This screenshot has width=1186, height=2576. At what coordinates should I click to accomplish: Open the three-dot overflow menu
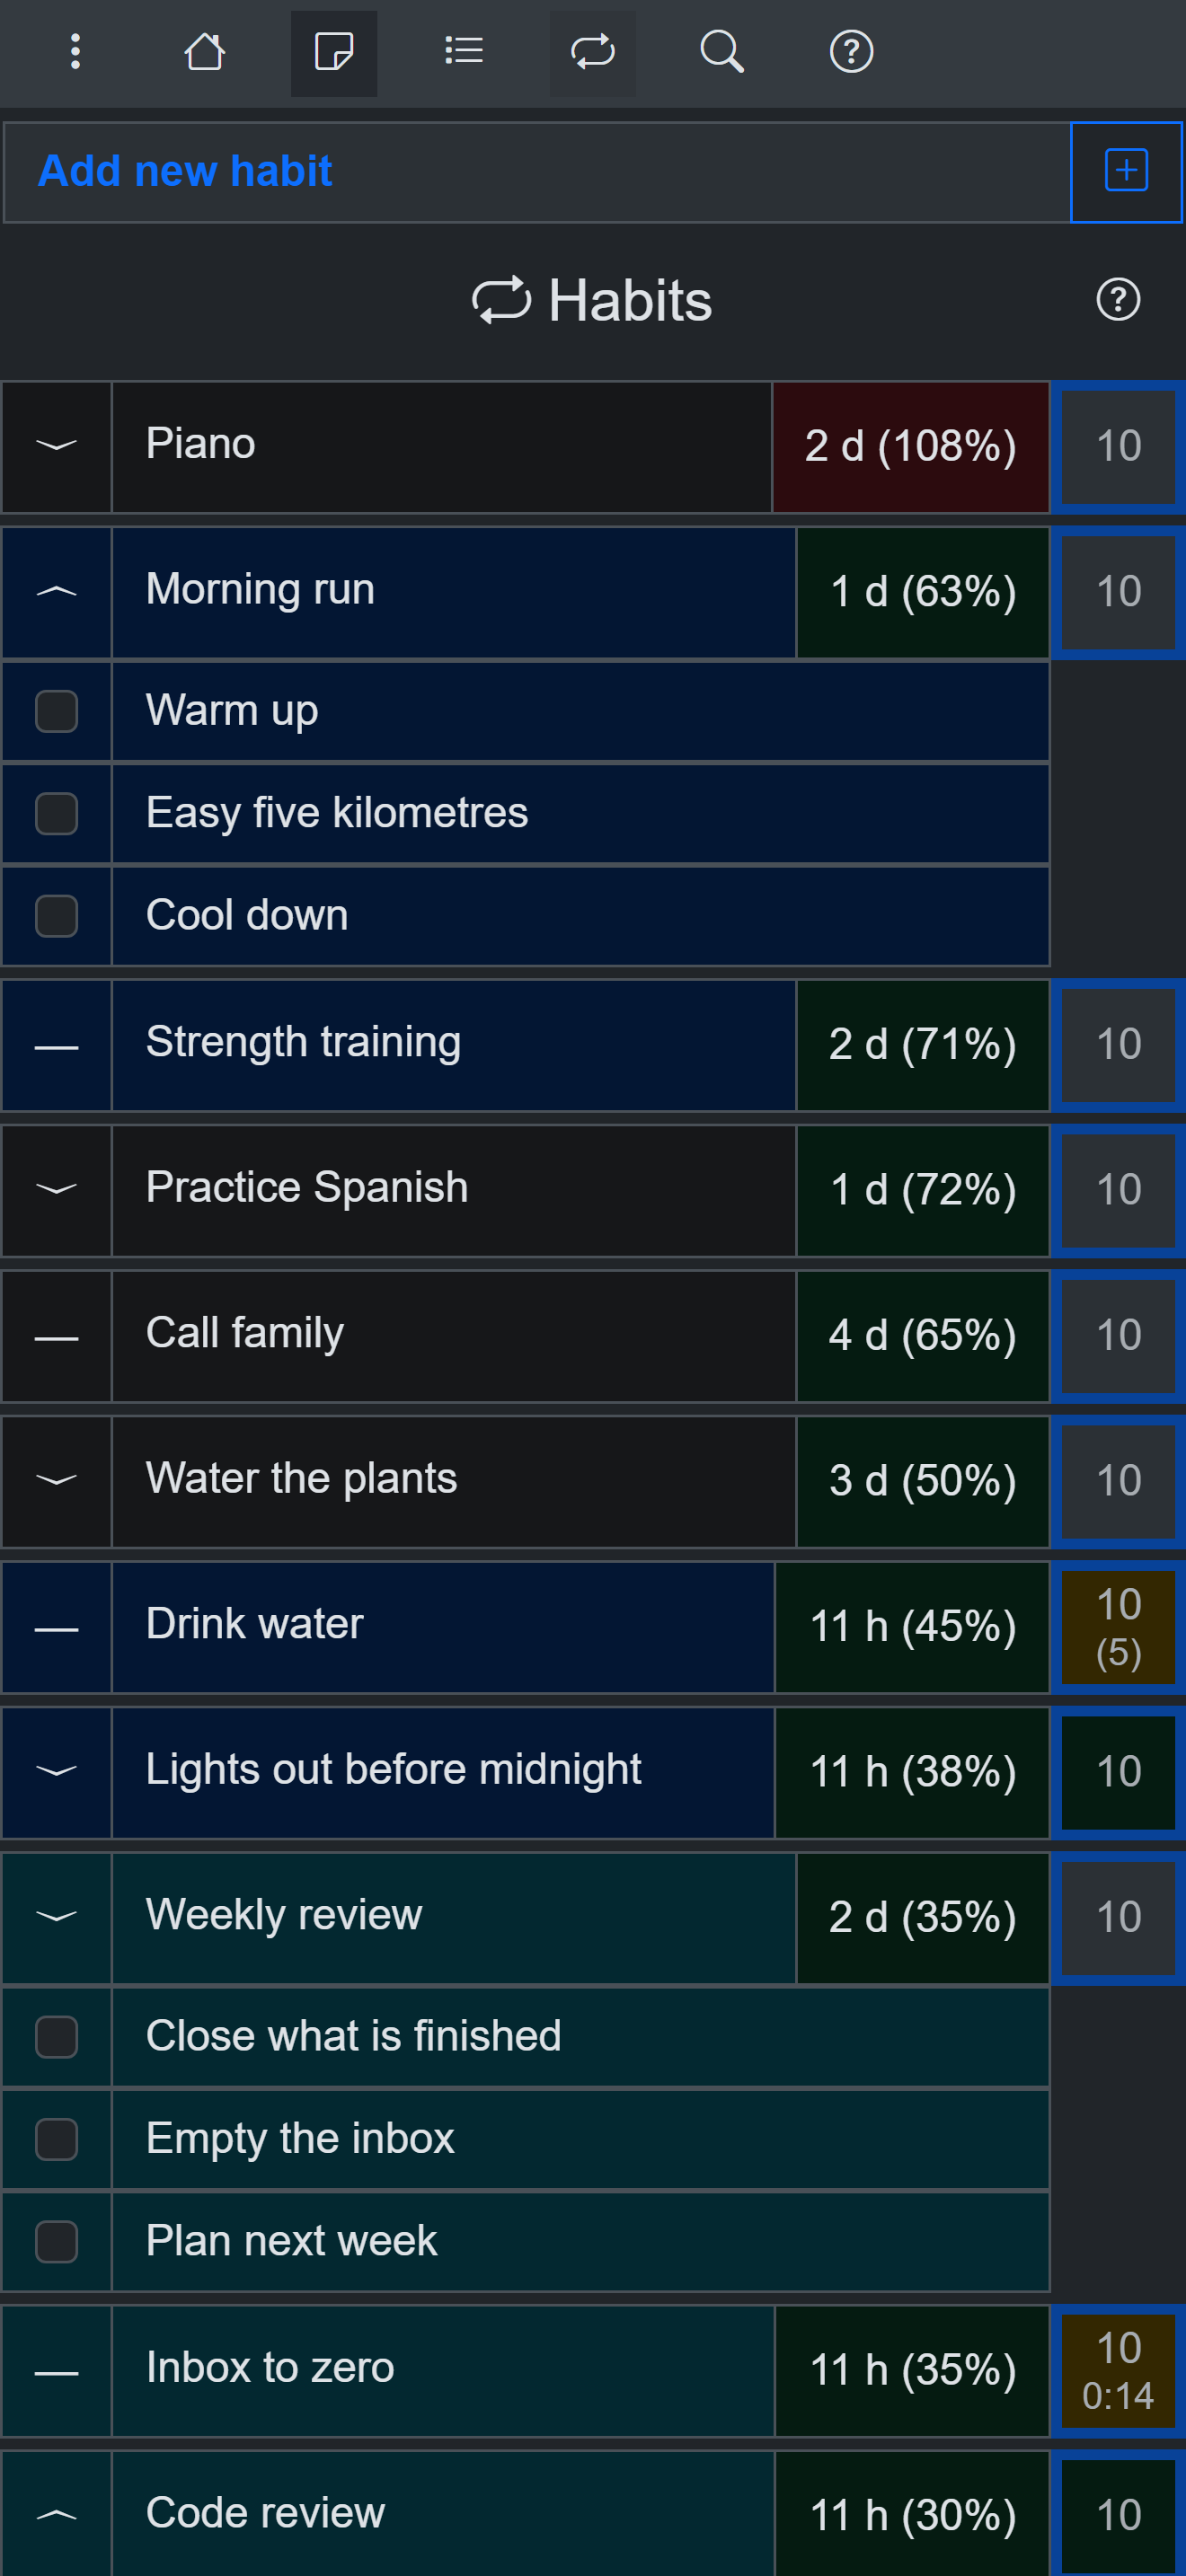[75, 52]
